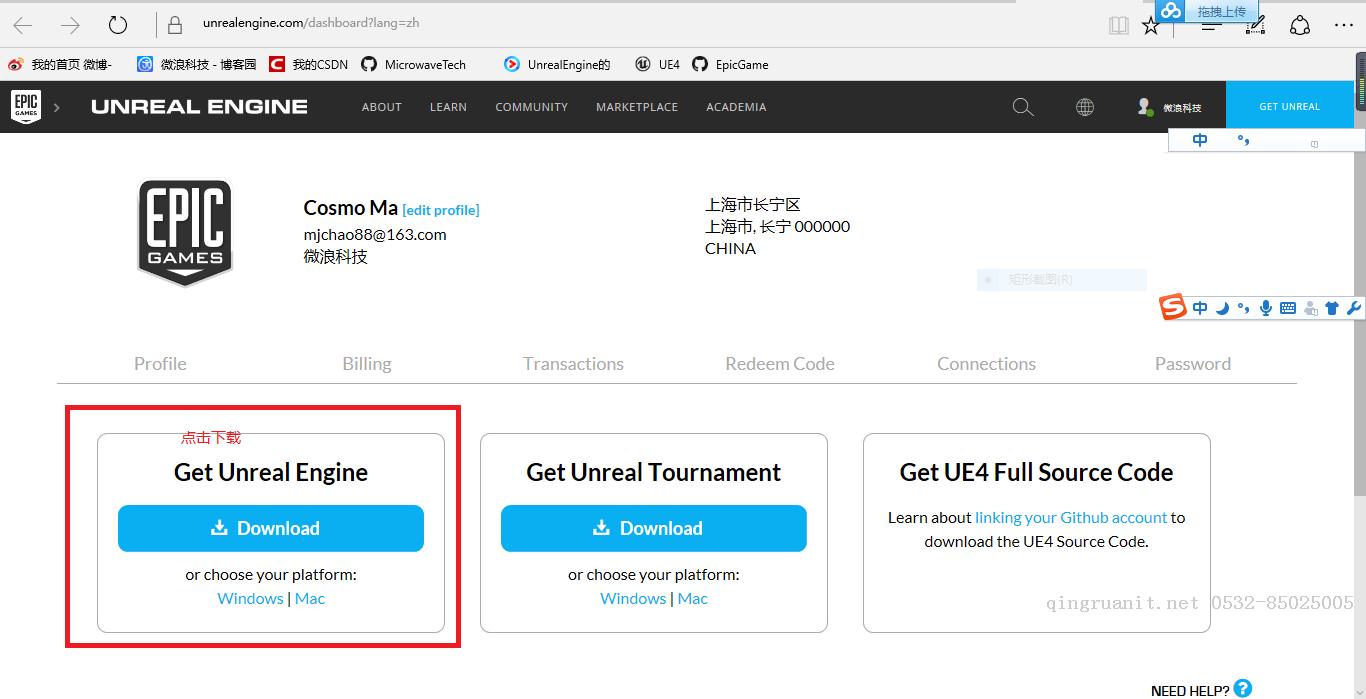Go back with the browser back arrow
This screenshot has width=1366, height=699.
click(22, 25)
